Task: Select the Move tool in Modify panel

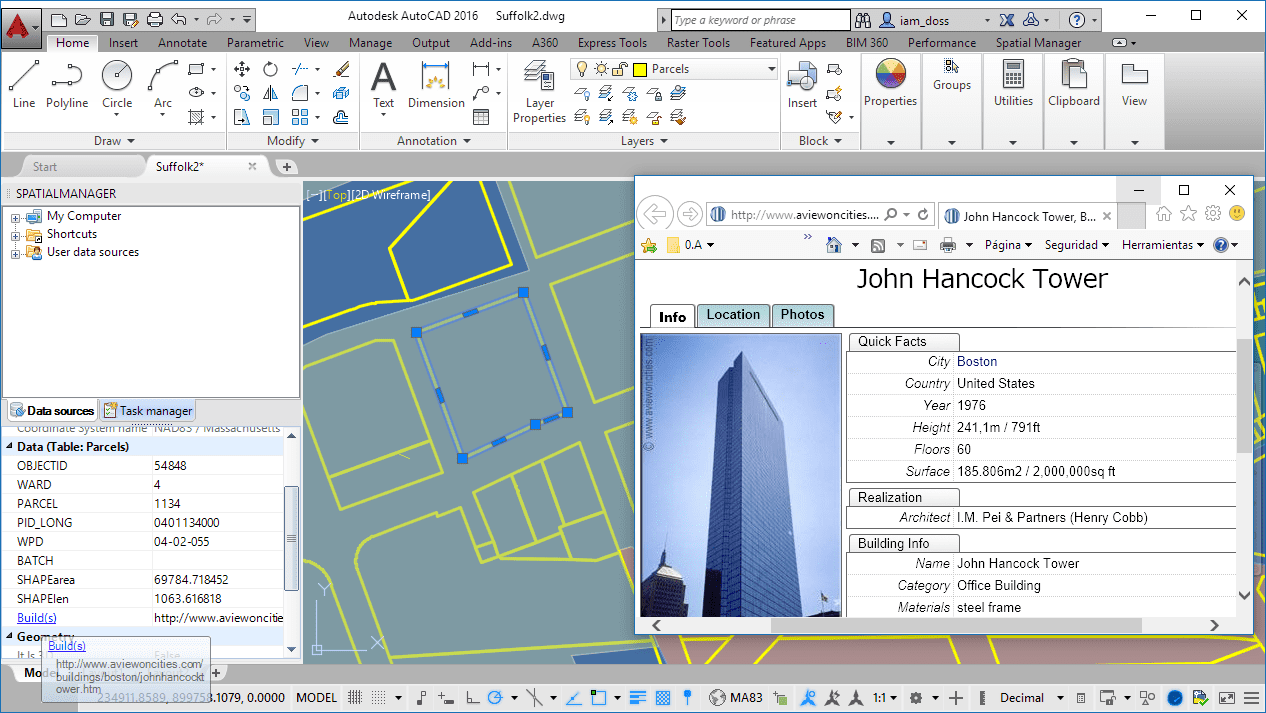Action: 242,69
